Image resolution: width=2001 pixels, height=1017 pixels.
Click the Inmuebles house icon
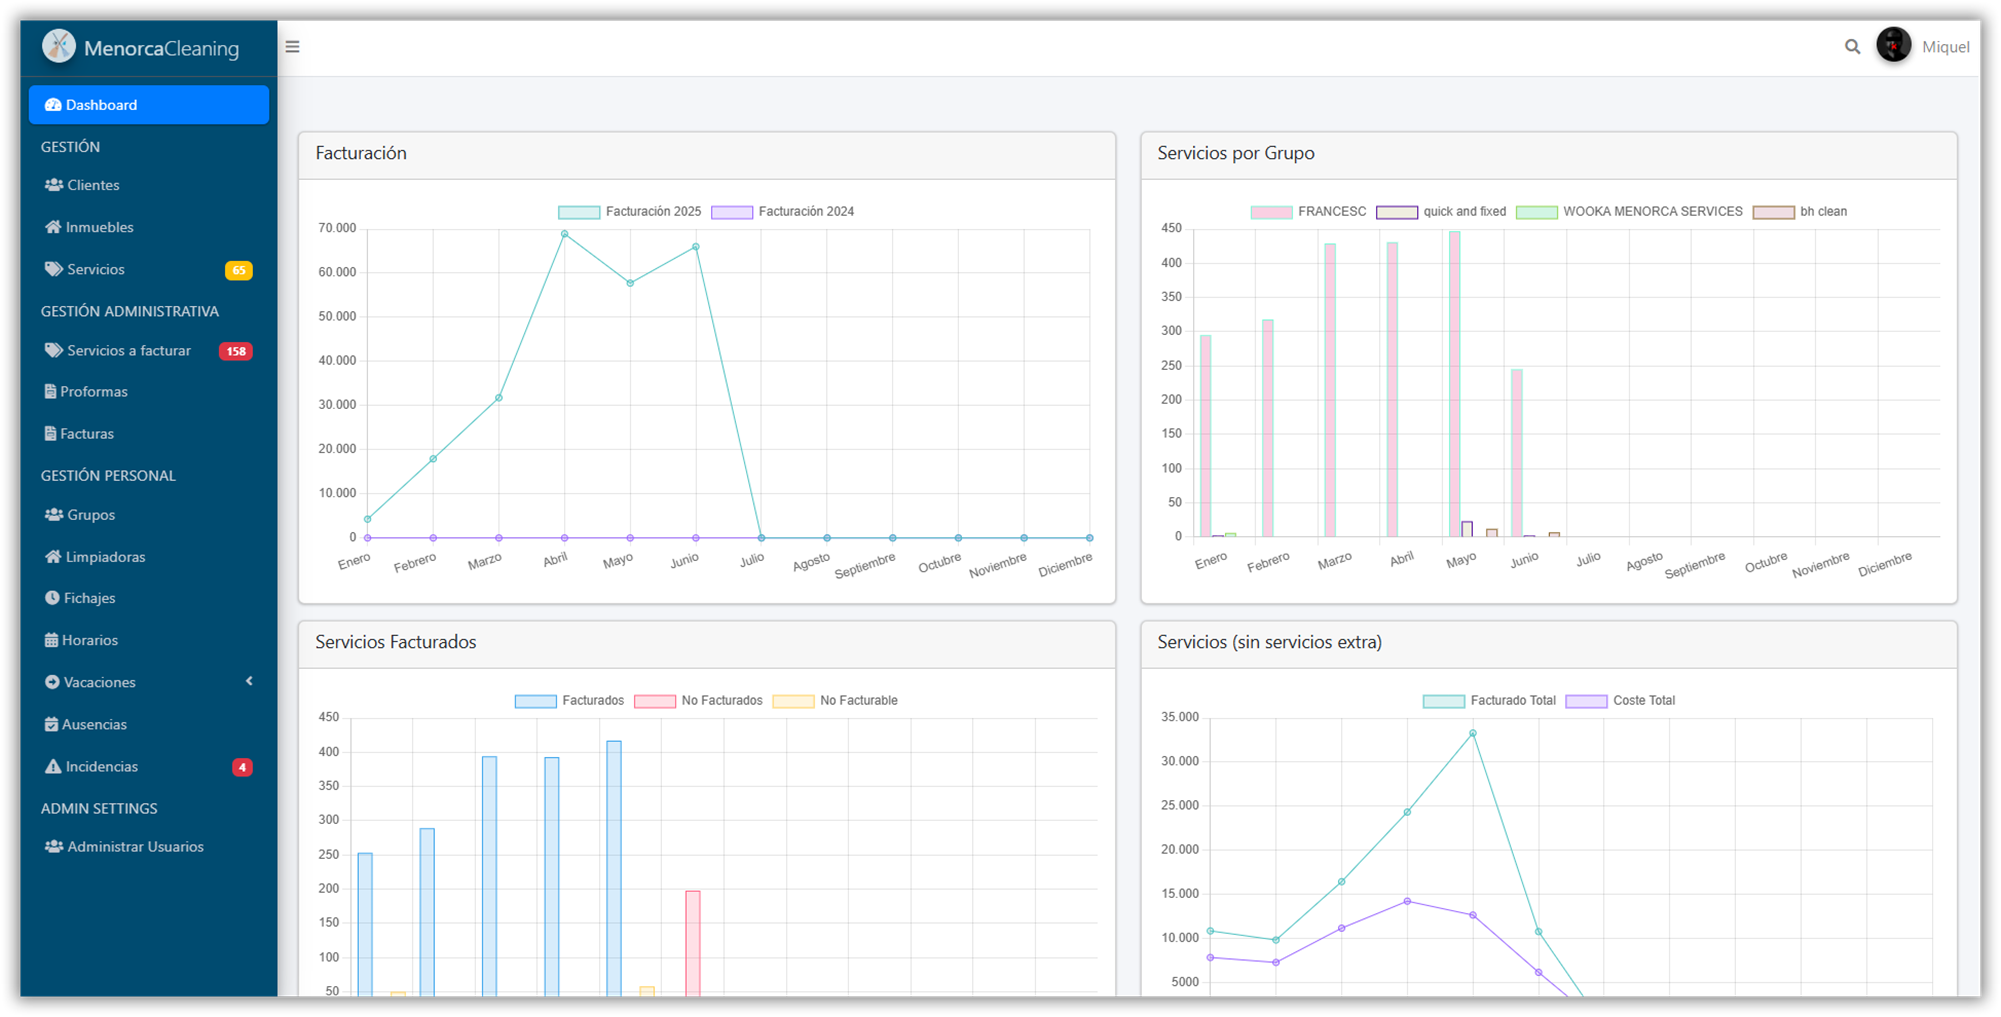53,227
